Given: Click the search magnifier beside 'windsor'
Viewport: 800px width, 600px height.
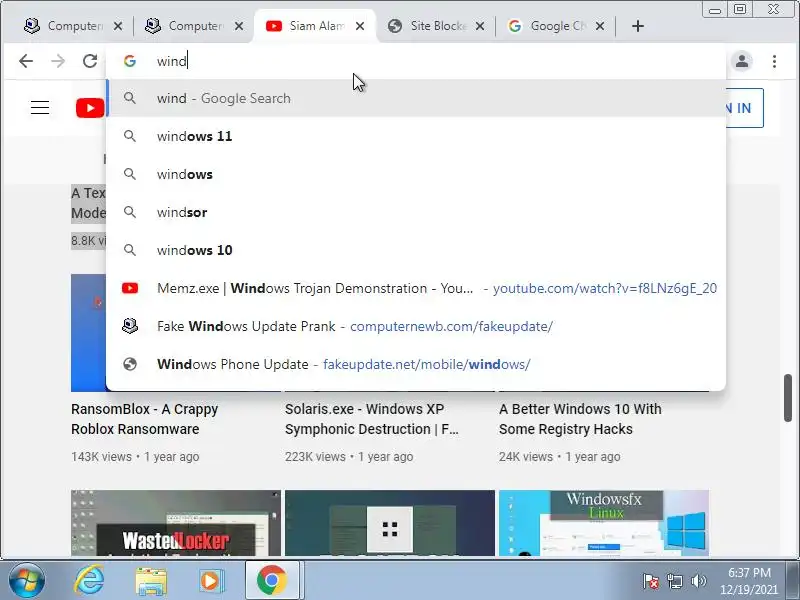Looking at the screenshot, I should pyautogui.click(x=130, y=212).
